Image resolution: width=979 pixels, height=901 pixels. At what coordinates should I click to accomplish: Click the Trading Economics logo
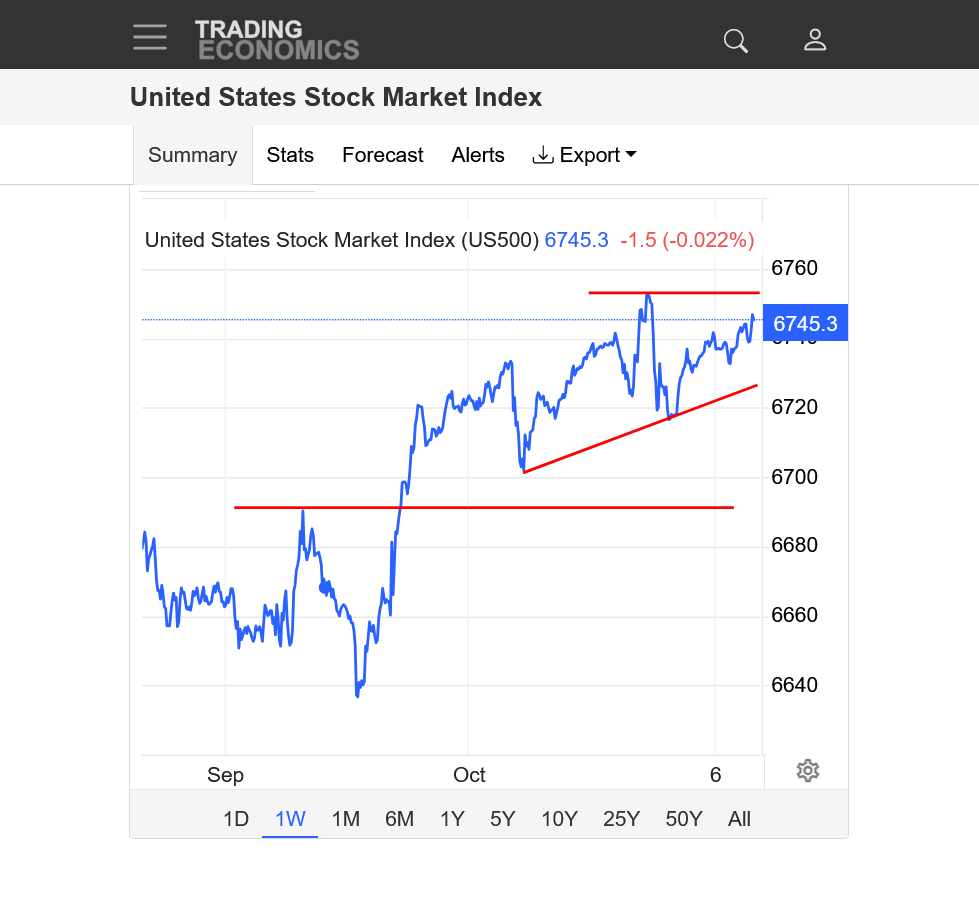[277, 40]
